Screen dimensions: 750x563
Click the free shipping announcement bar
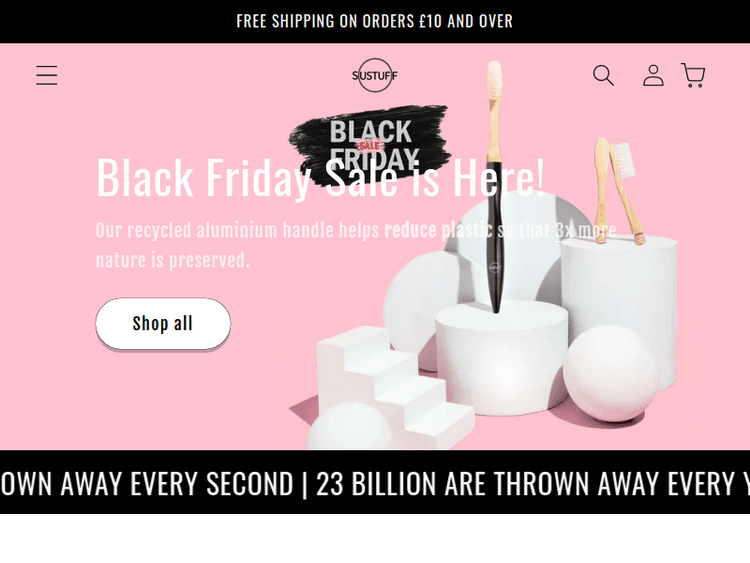click(x=375, y=22)
